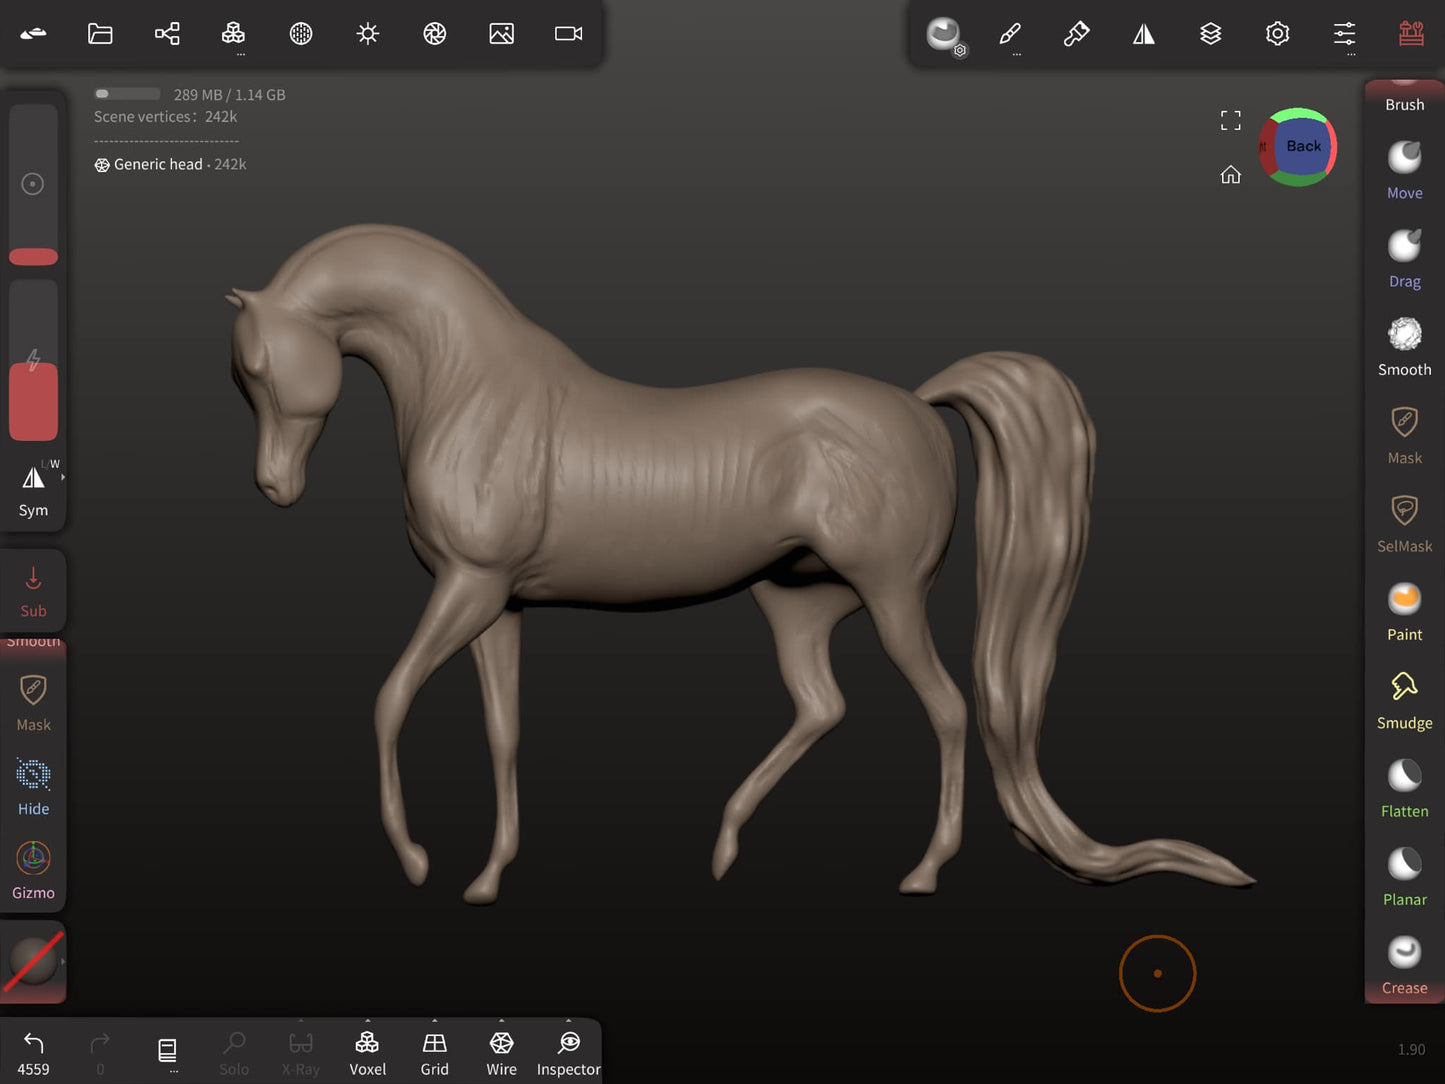
Task: Activate the Gizmo transform tool
Action: point(33,869)
